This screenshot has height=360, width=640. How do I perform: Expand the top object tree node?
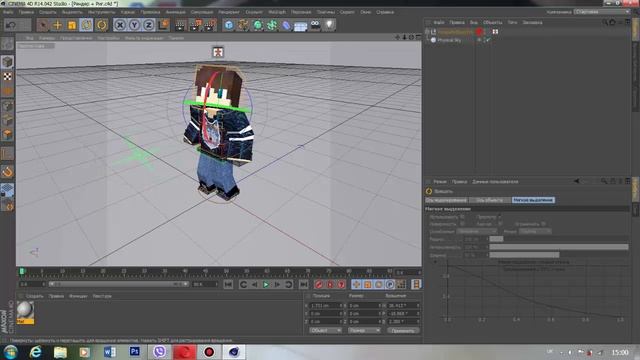tap(427, 31)
